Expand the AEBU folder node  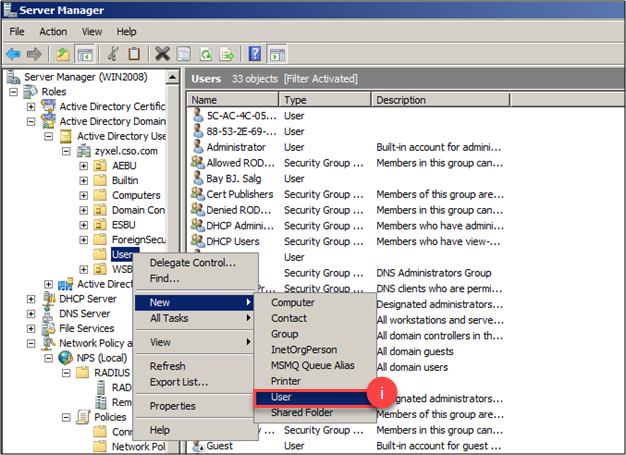pos(83,166)
